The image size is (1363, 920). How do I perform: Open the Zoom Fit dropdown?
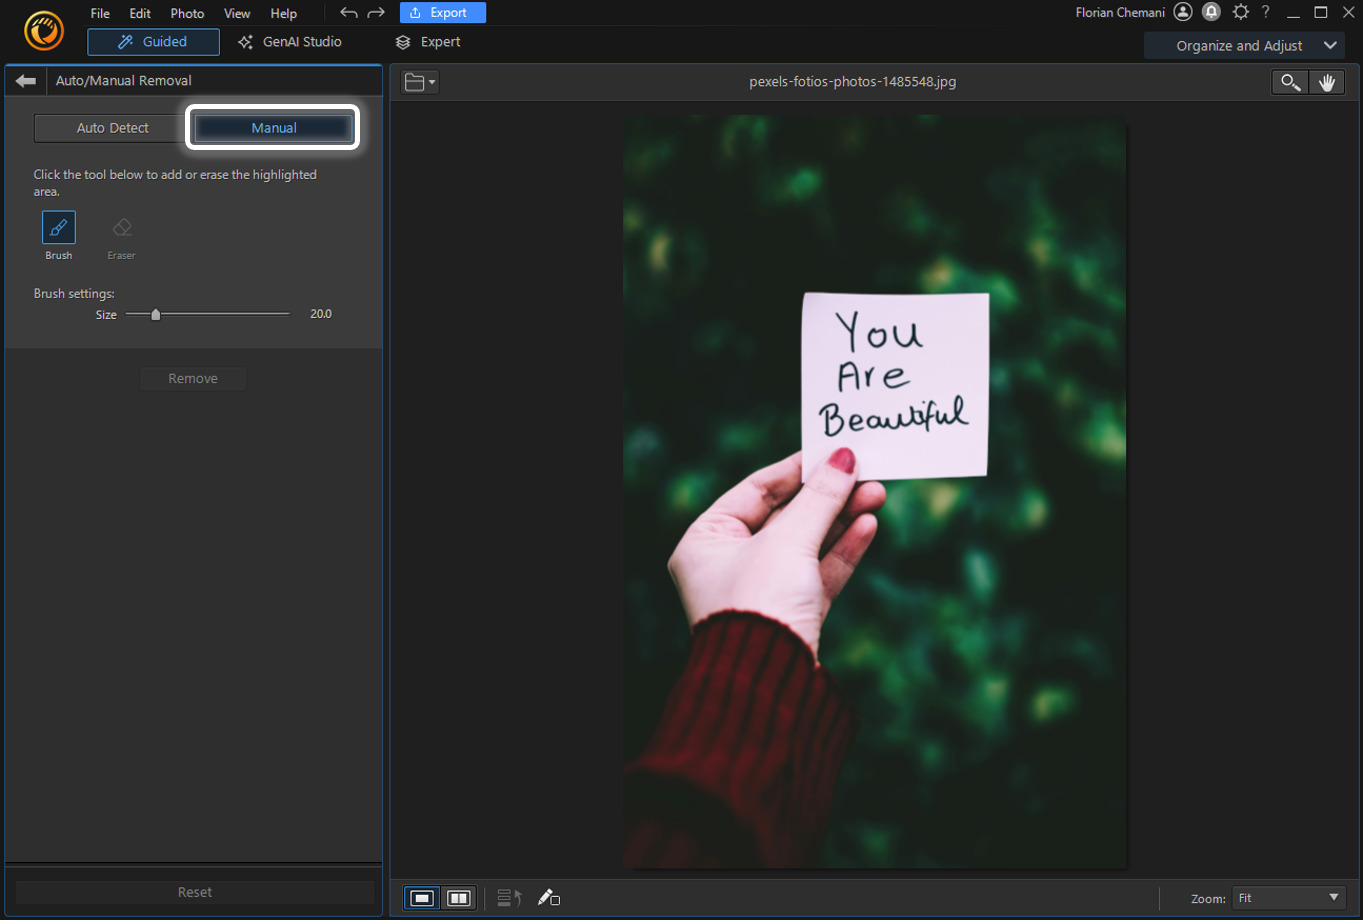click(1287, 897)
